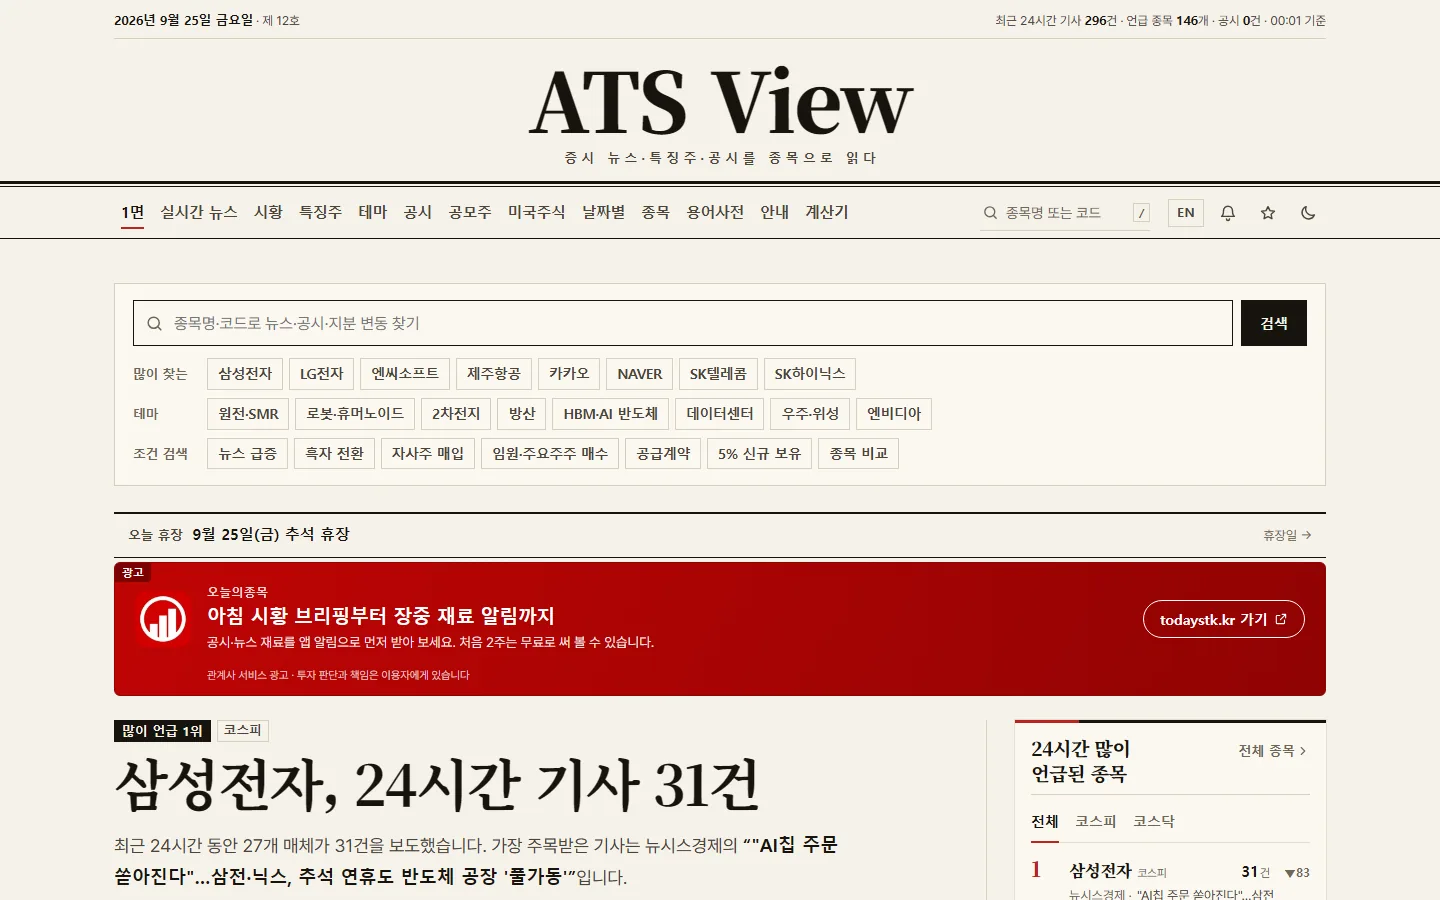The image size is (1440, 900).
Task: Click the black 검색 button
Action: point(1274,323)
